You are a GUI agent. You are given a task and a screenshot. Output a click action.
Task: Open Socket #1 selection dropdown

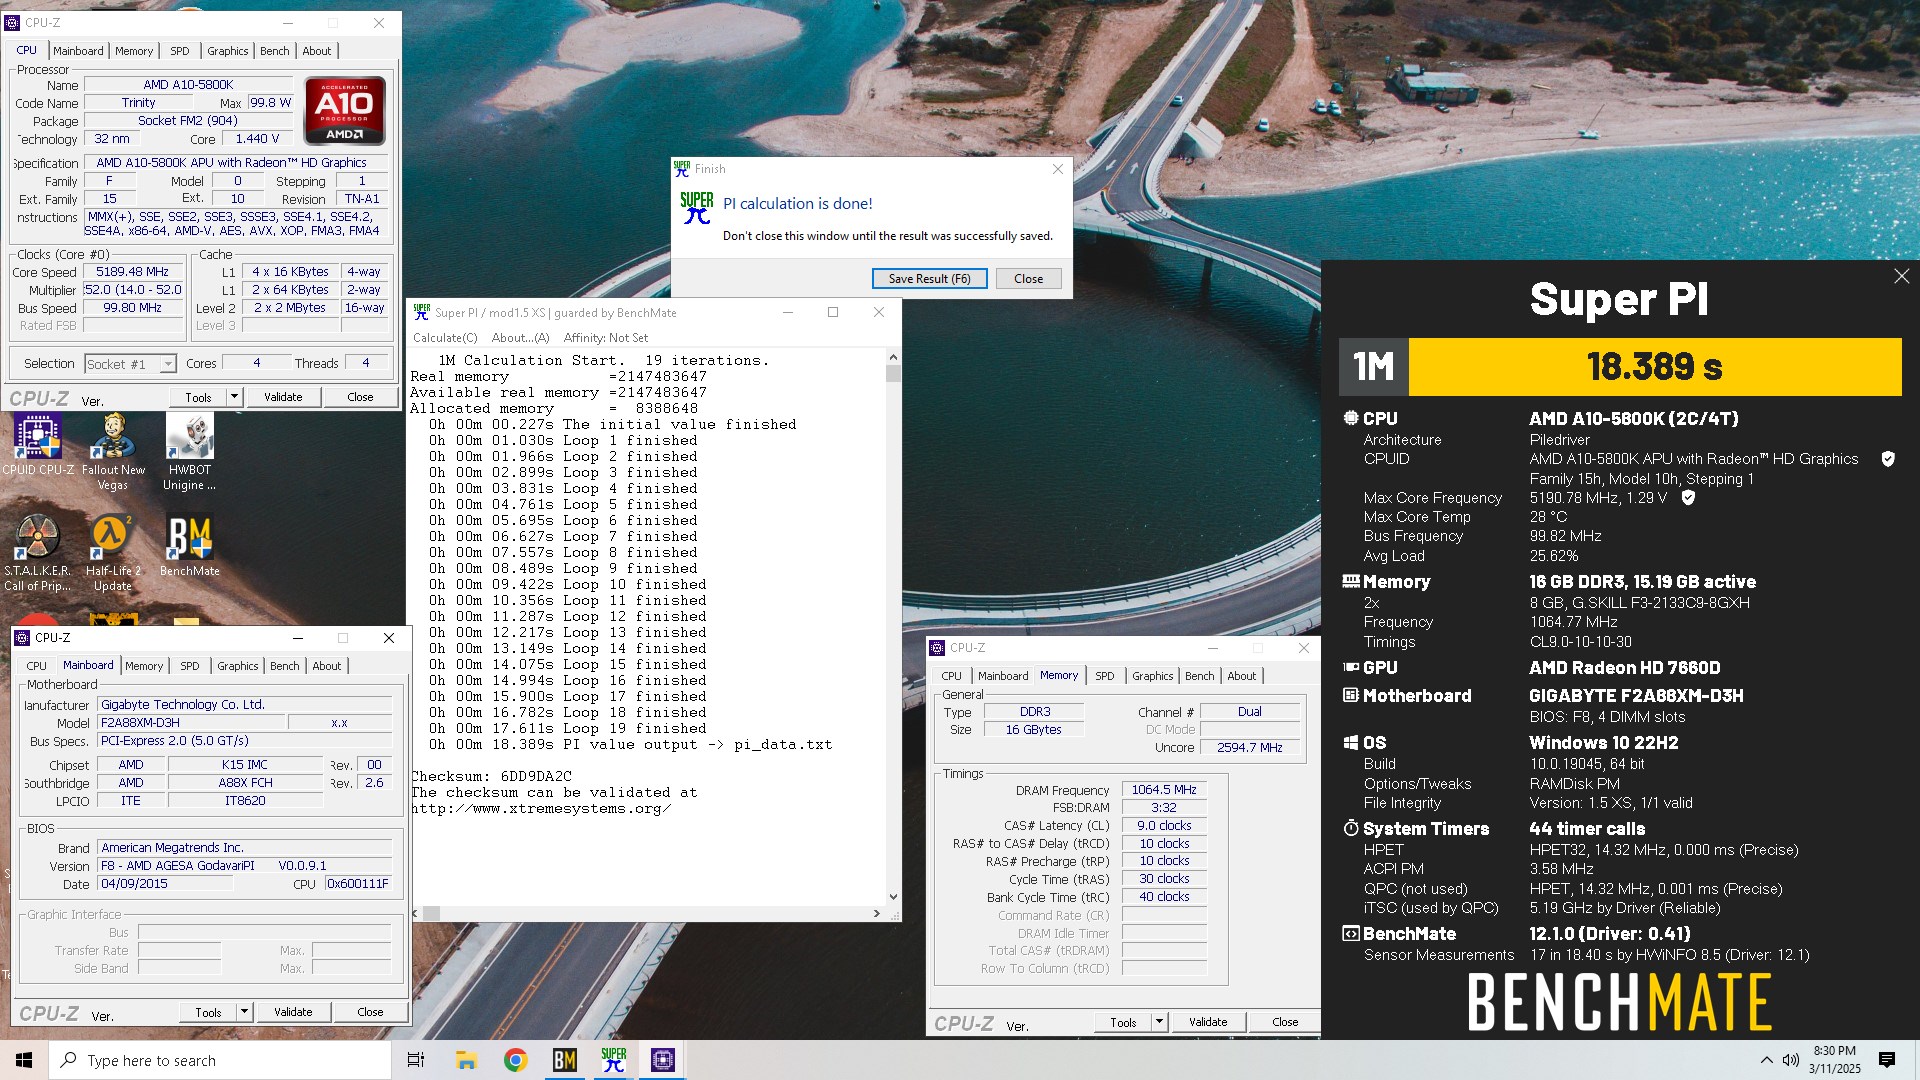coord(130,364)
